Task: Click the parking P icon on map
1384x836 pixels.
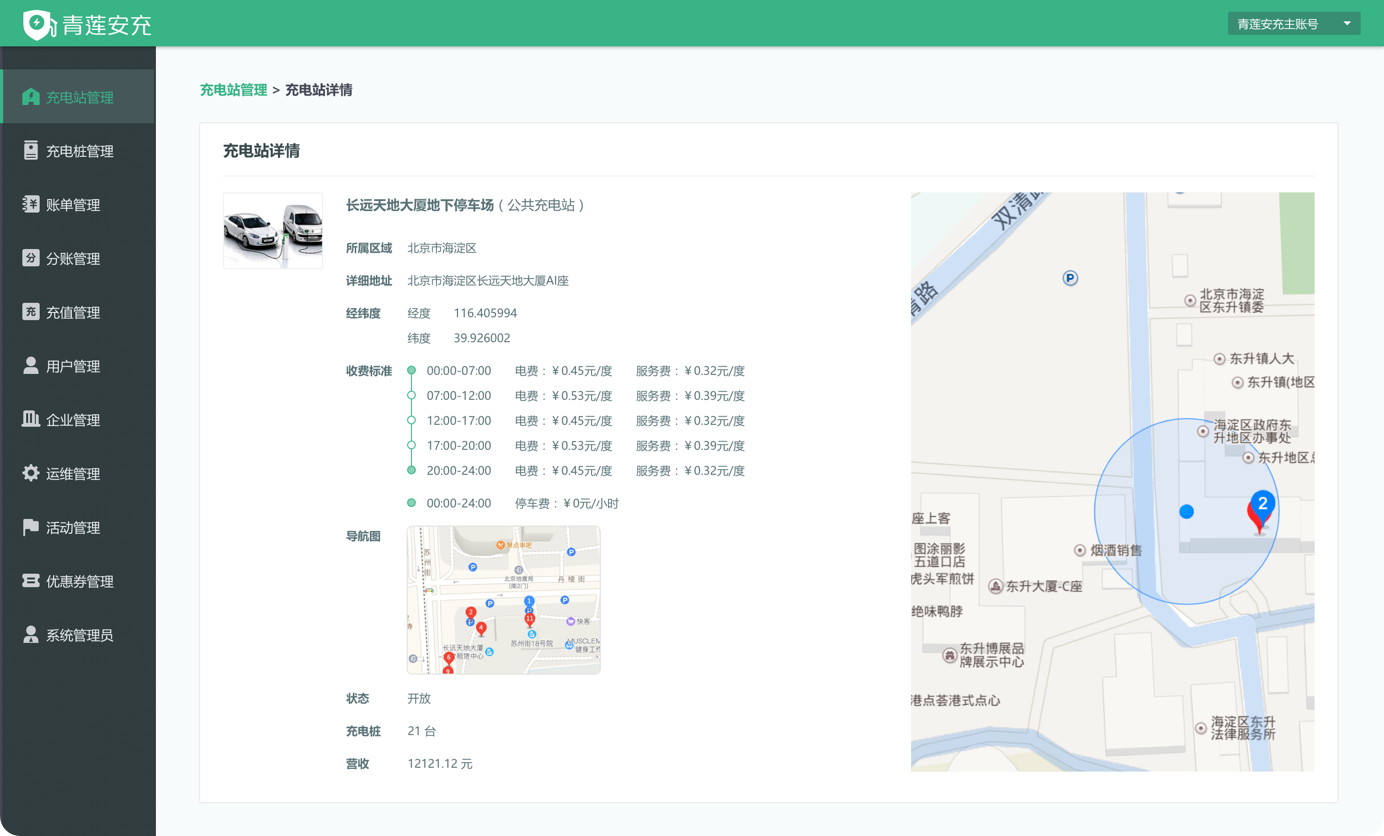Action: (x=1070, y=278)
